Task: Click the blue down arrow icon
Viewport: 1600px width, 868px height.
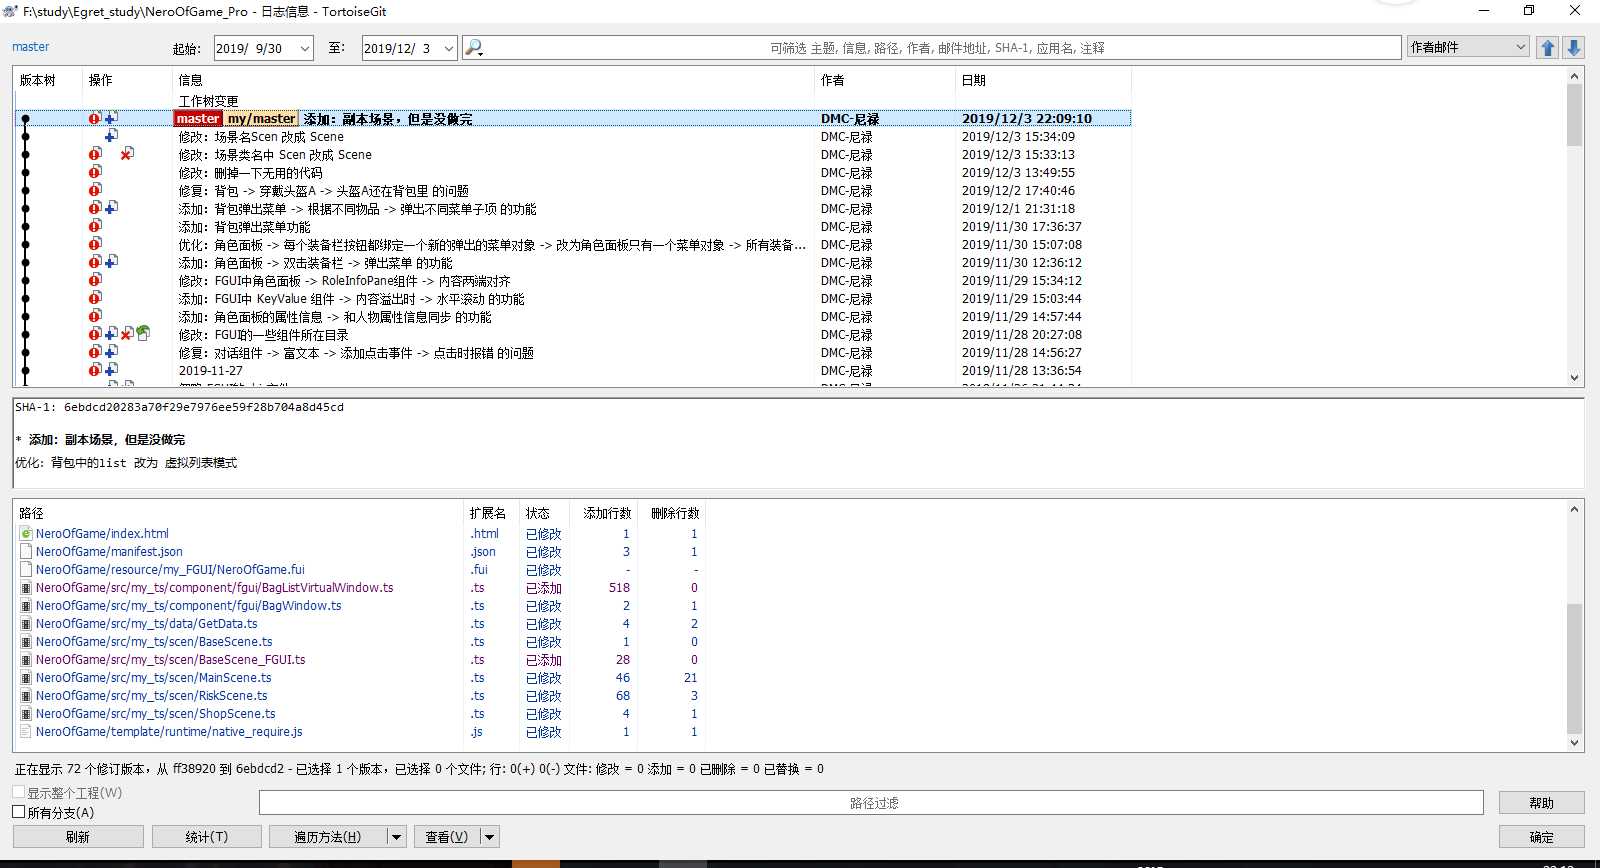Action: click(x=1573, y=47)
